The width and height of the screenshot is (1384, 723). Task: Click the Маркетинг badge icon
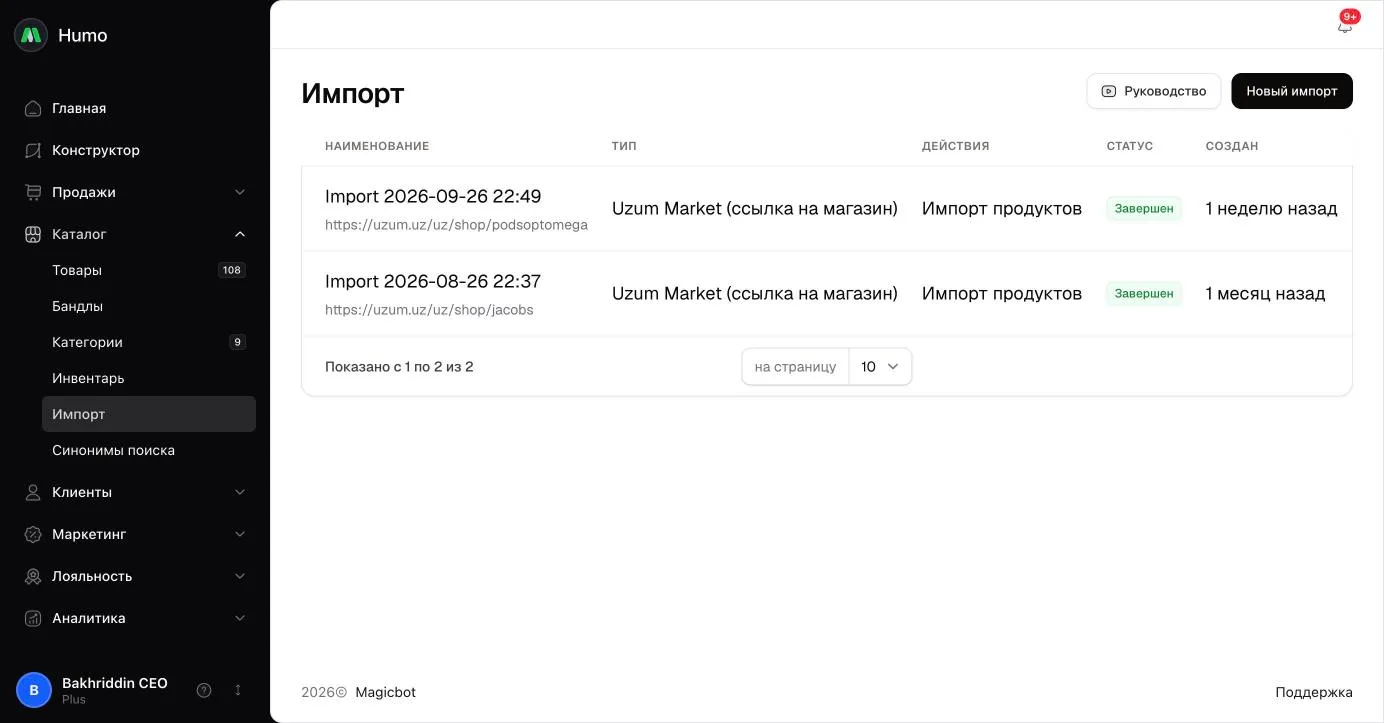[x=33, y=534]
